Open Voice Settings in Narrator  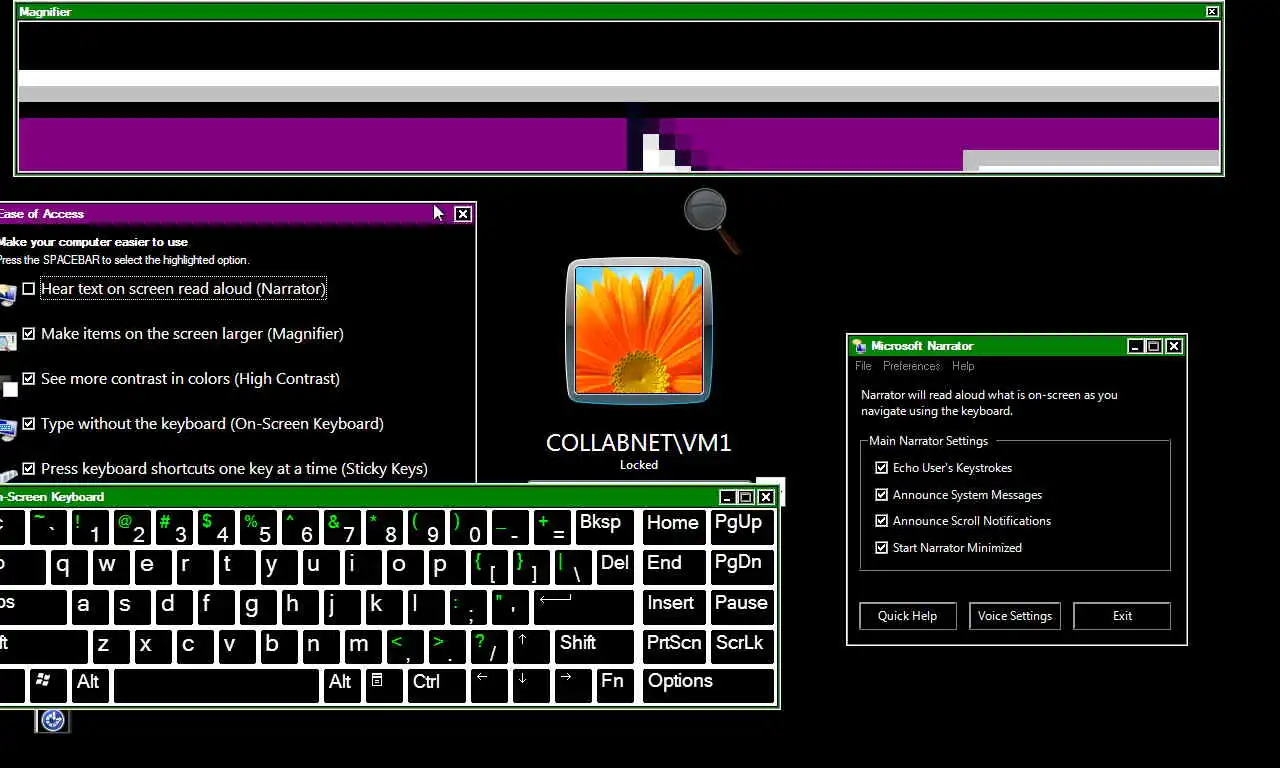(1015, 616)
